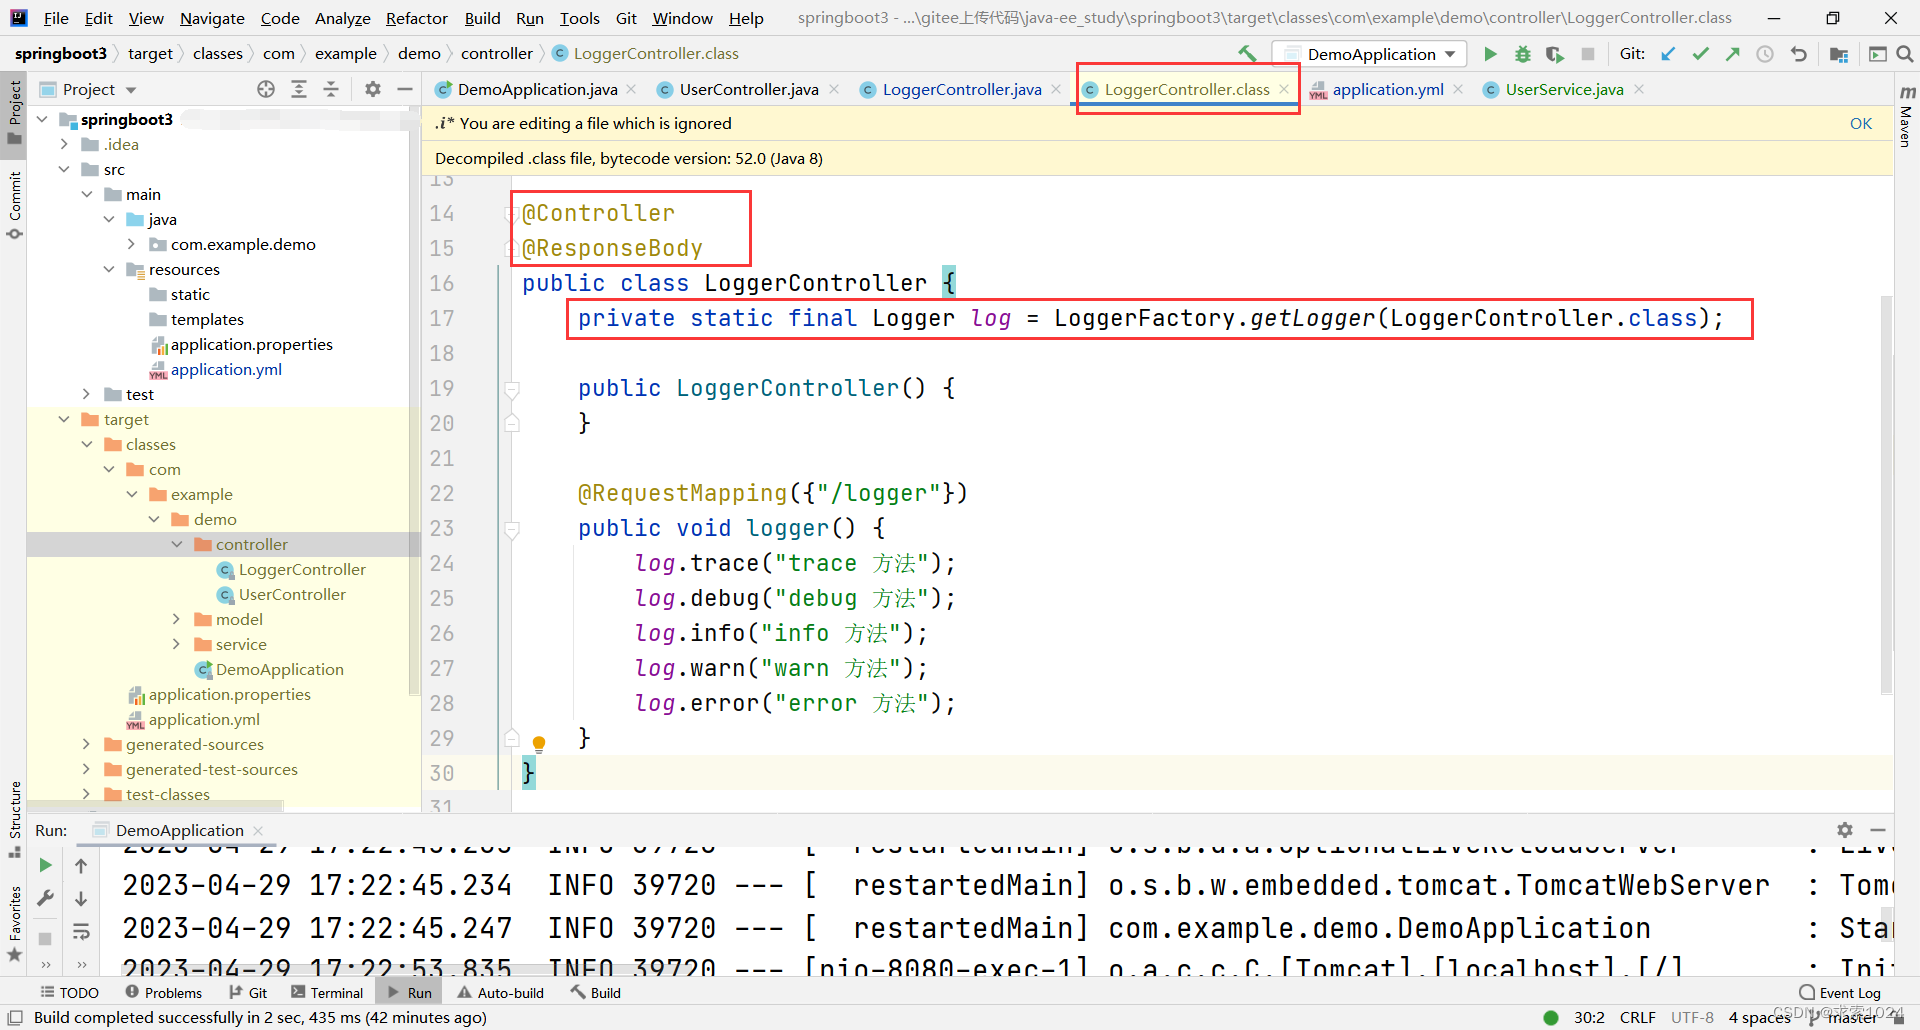Open Search Everywhere magnifier icon
This screenshot has width=1920, height=1030.
pos(1905,54)
